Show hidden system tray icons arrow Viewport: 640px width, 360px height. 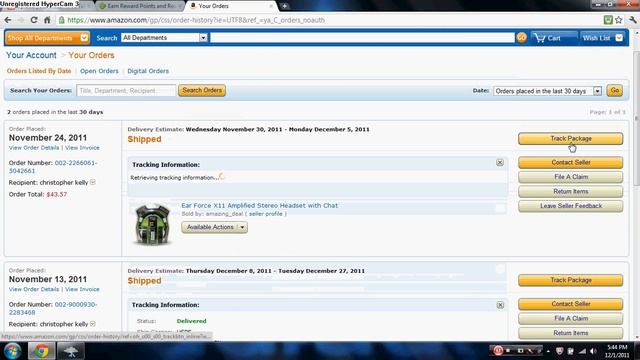[548, 351]
